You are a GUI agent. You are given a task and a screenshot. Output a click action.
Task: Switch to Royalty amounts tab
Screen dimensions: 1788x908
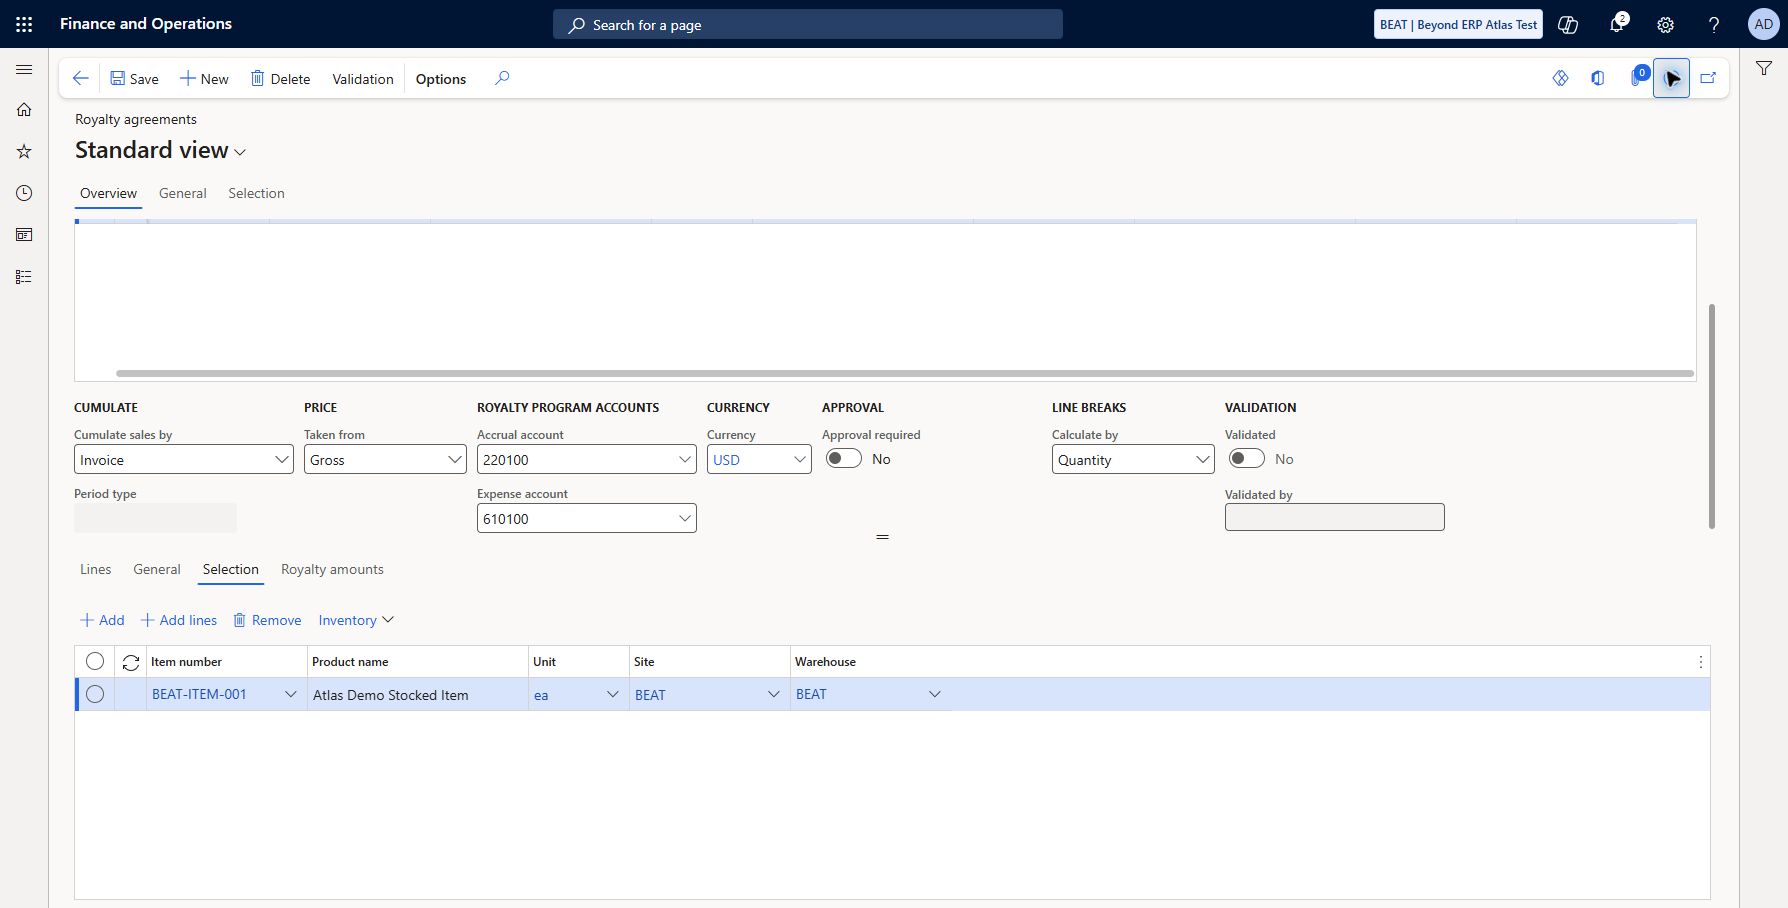(332, 569)
